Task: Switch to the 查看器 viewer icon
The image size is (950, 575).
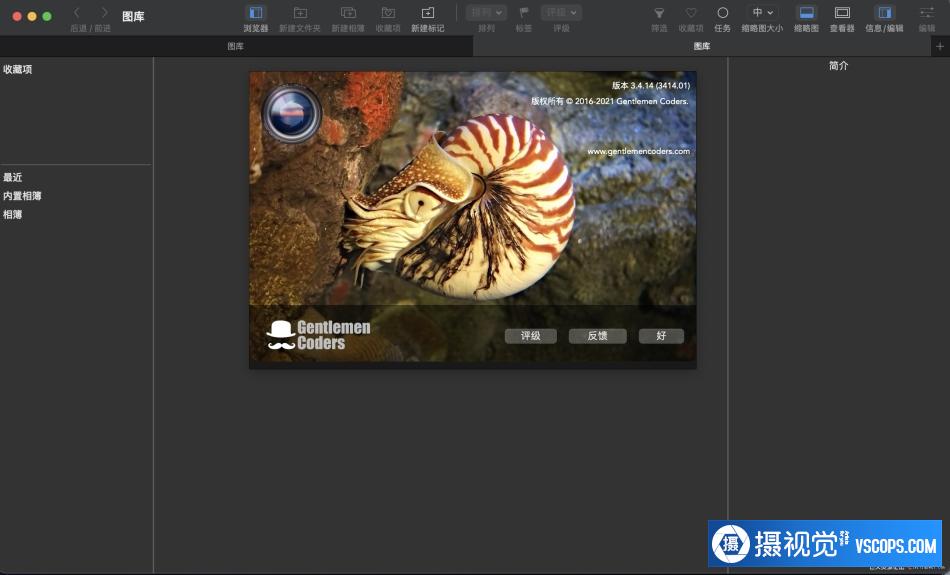Action: pyautogui.click(x=842, y=13)
